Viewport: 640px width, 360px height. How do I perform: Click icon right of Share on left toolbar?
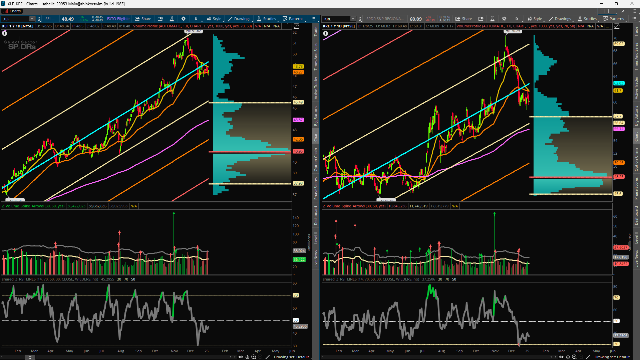[x=160, y=19]
